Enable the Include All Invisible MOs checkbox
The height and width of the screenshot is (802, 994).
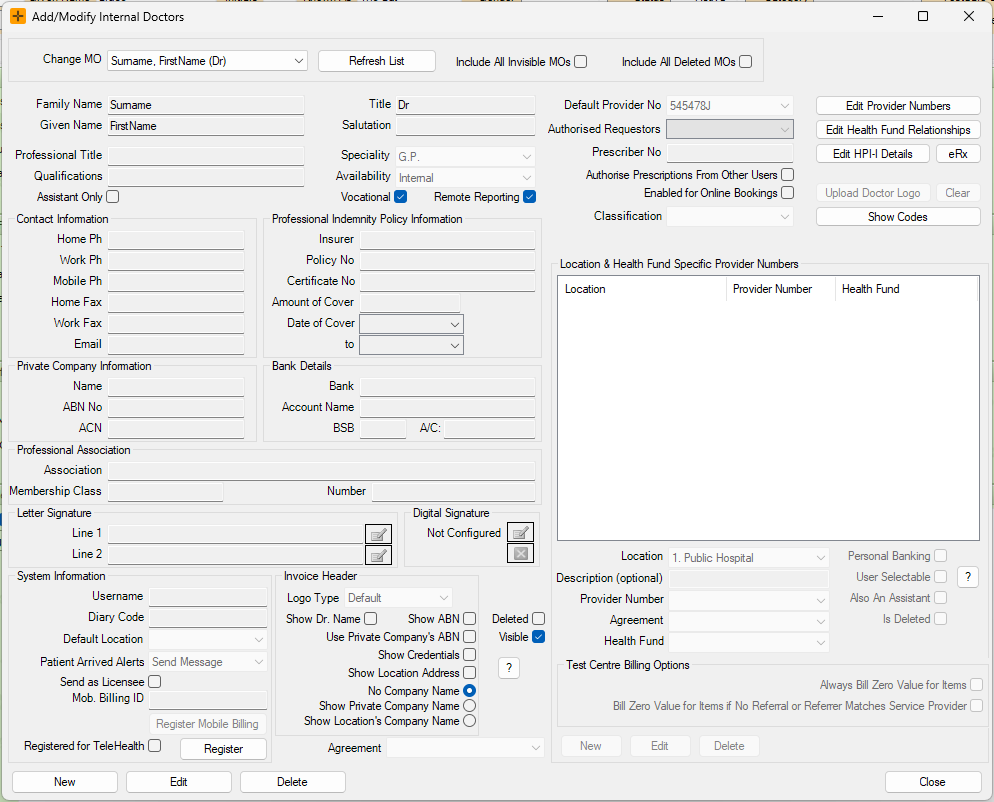click(581, 62)
